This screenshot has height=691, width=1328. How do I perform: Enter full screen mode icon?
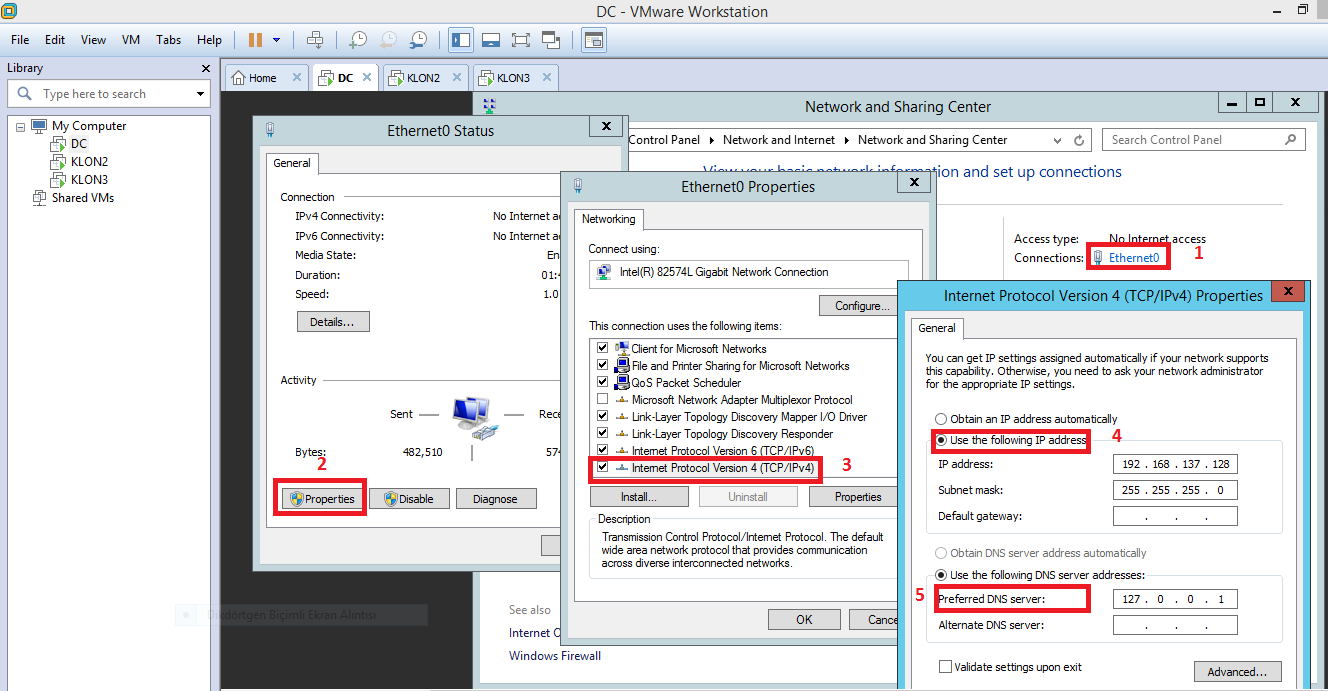(520, 40)
